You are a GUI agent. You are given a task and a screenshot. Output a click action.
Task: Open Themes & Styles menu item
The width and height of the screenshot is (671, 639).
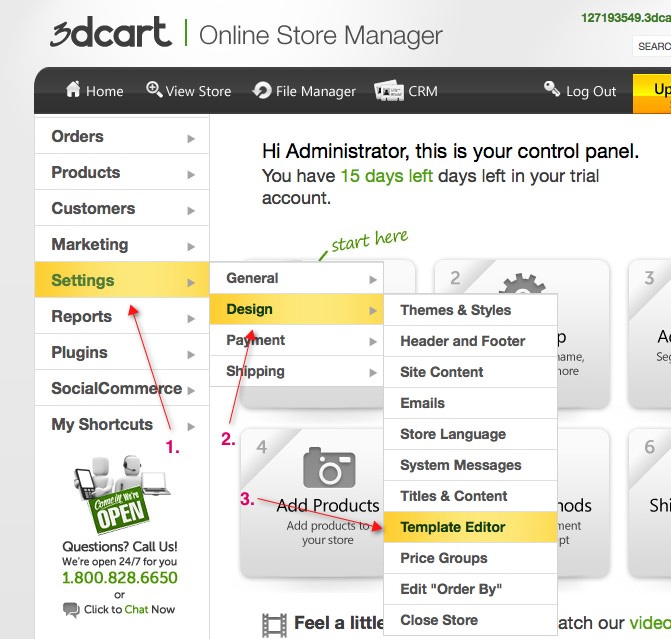[x=455, y=310]
